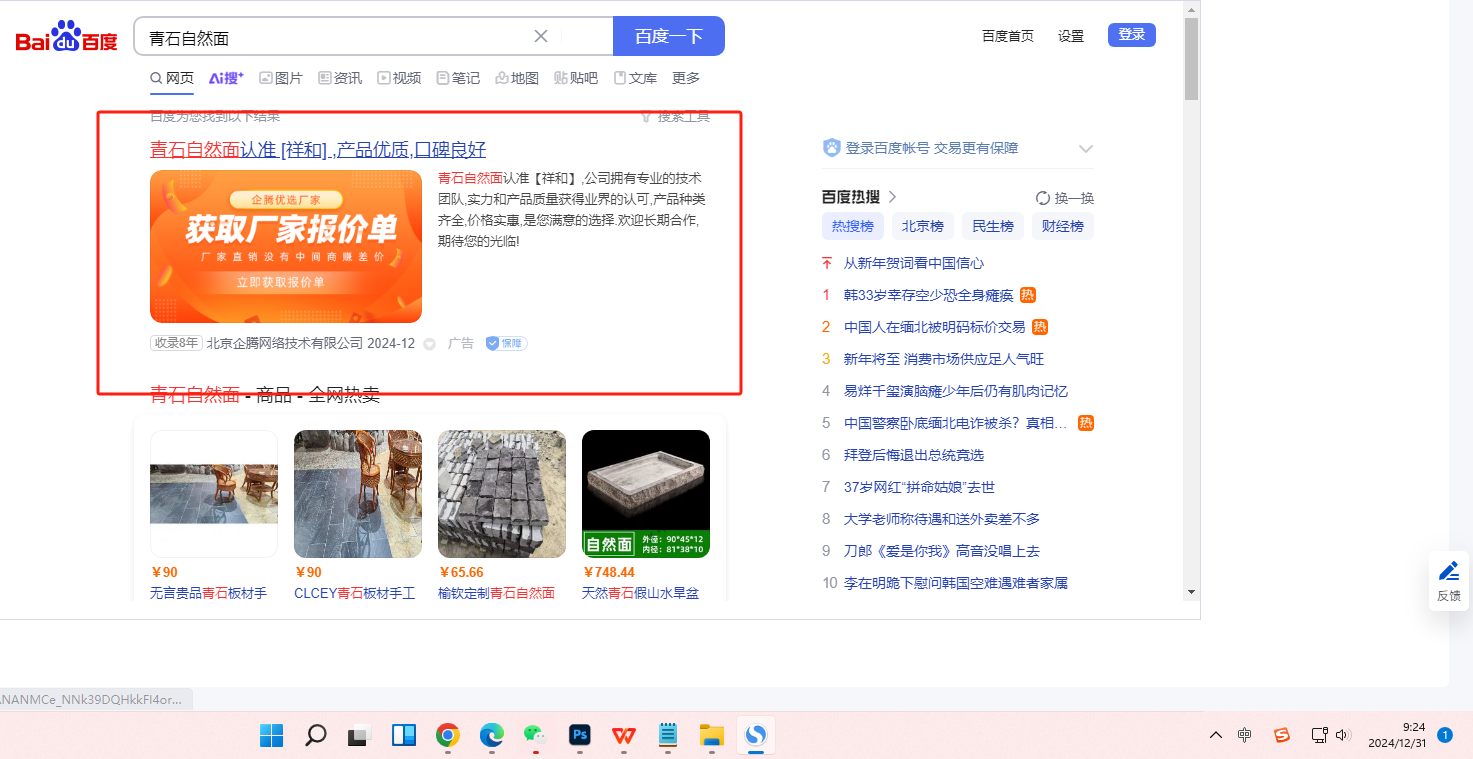Switch to the 地图 tab
The image size is (1473, 759).
tap(517, 78)
